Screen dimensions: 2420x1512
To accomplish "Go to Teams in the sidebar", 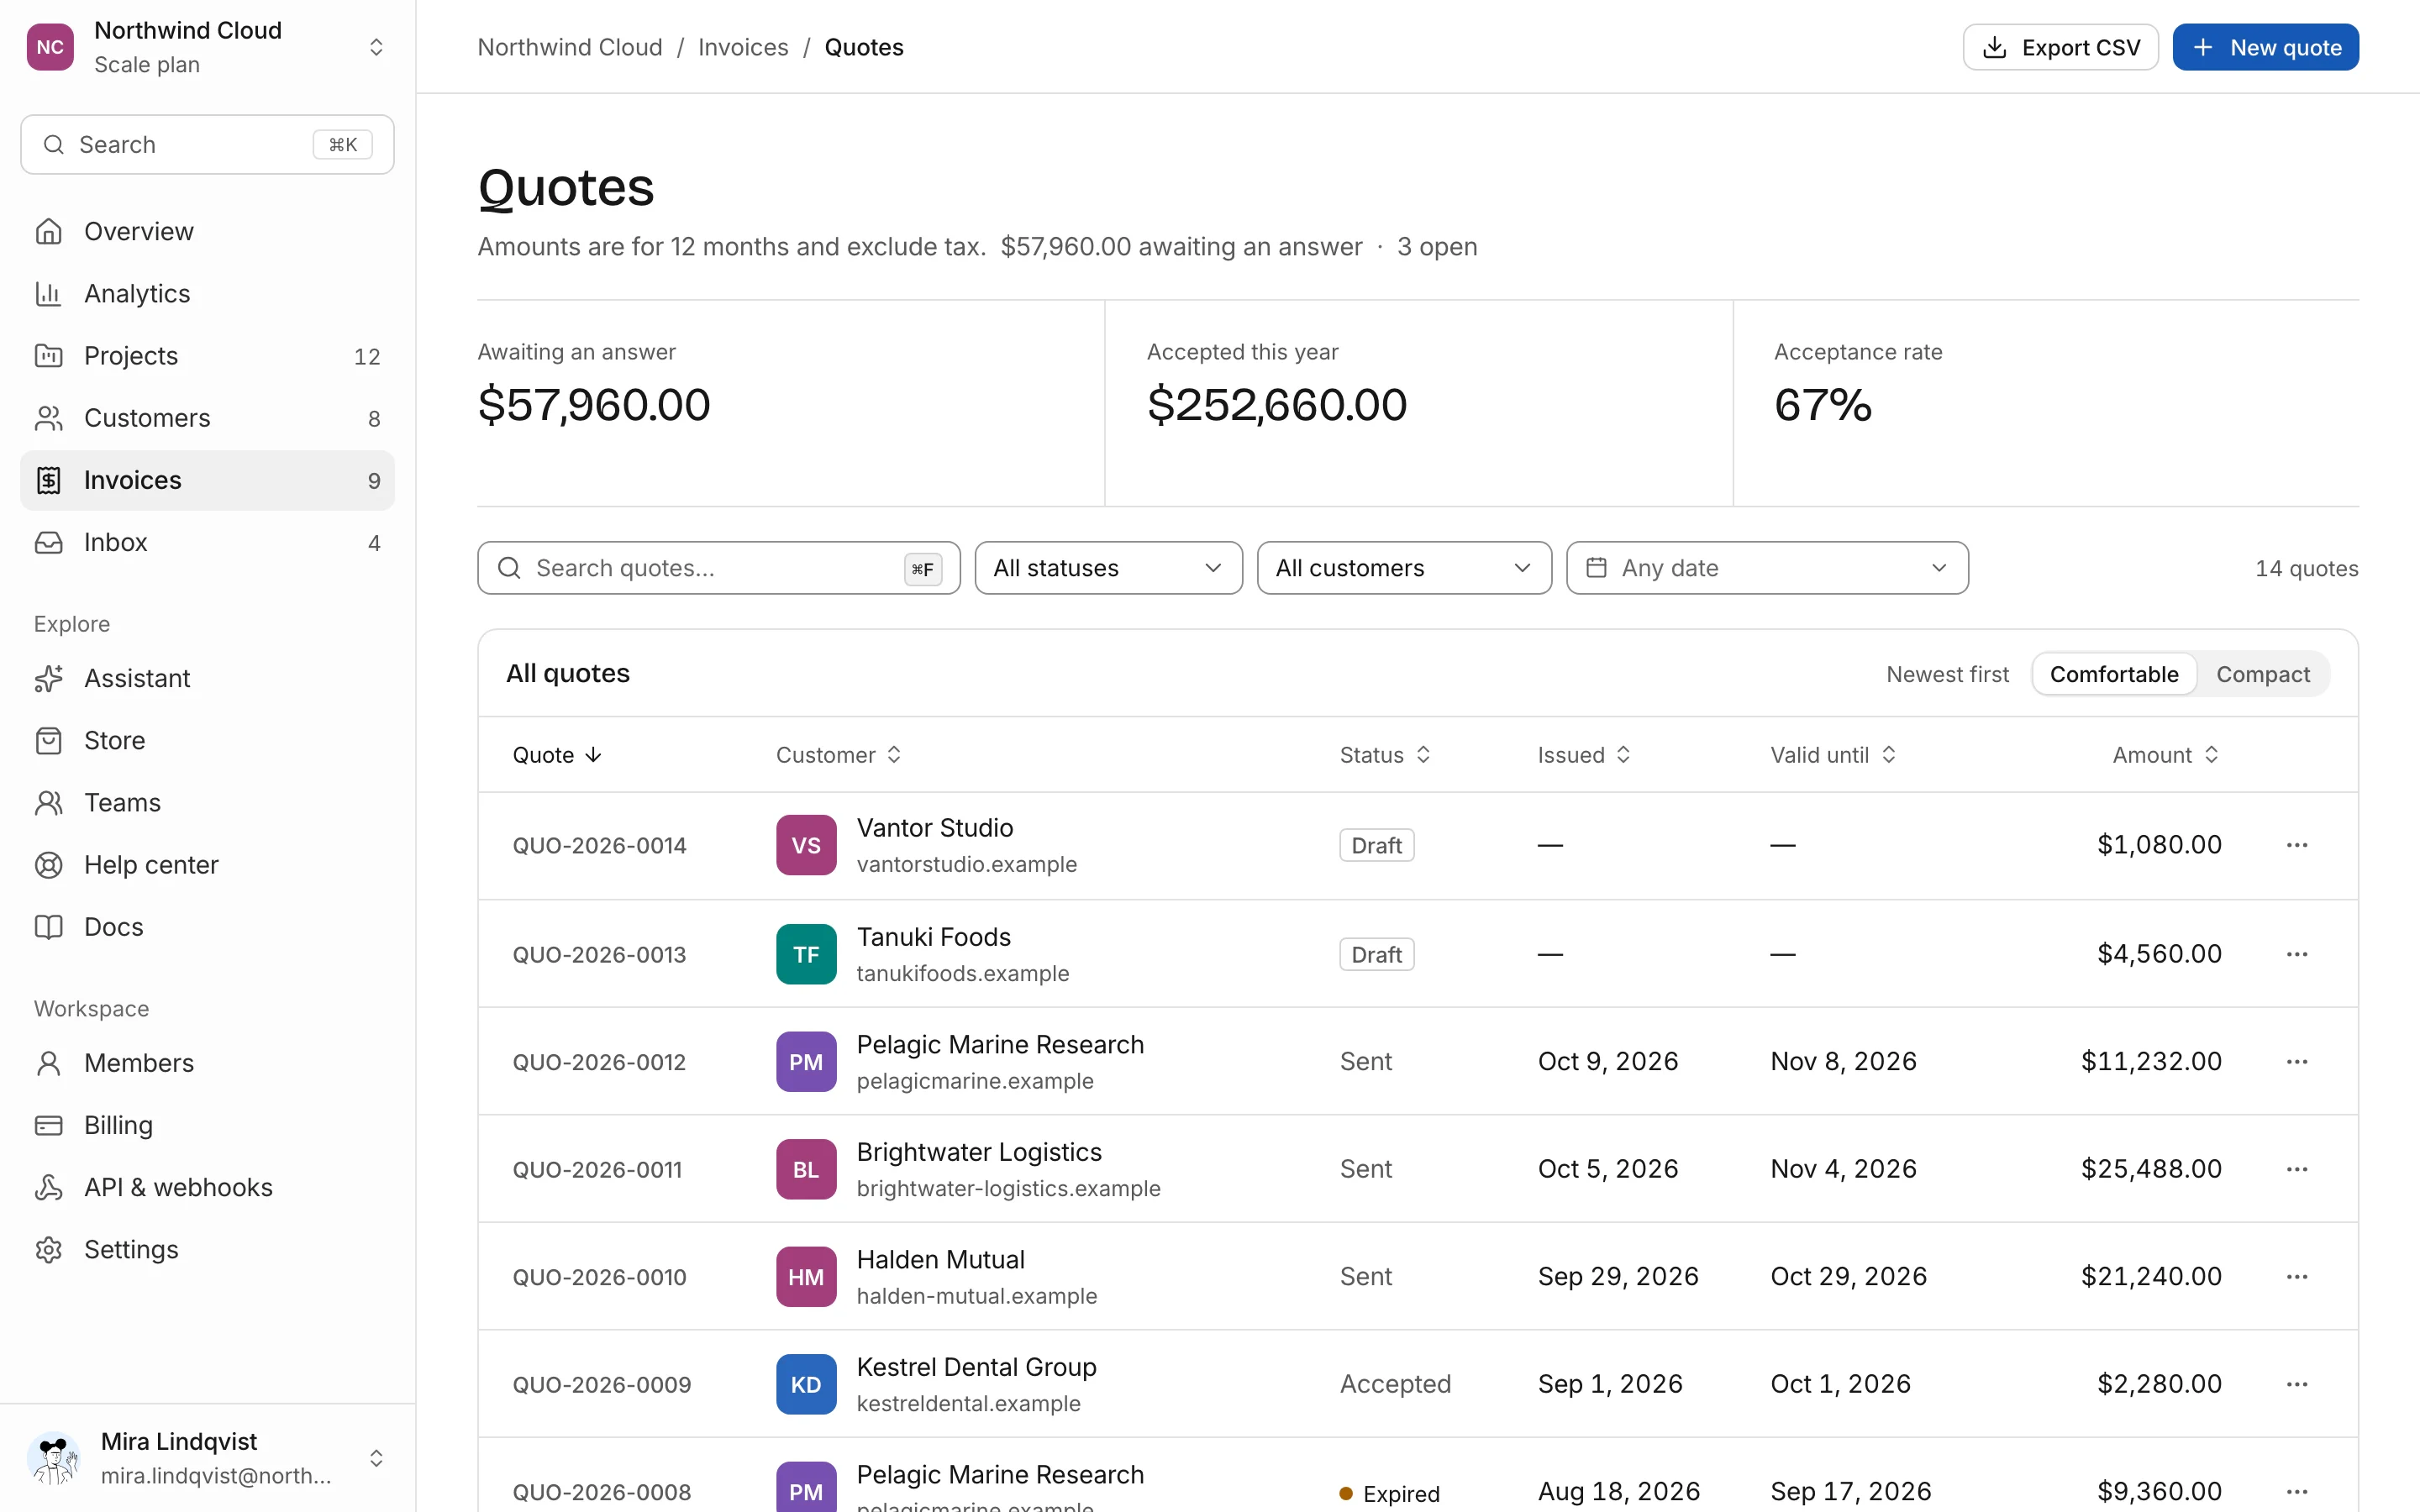I will coord(207,802).
